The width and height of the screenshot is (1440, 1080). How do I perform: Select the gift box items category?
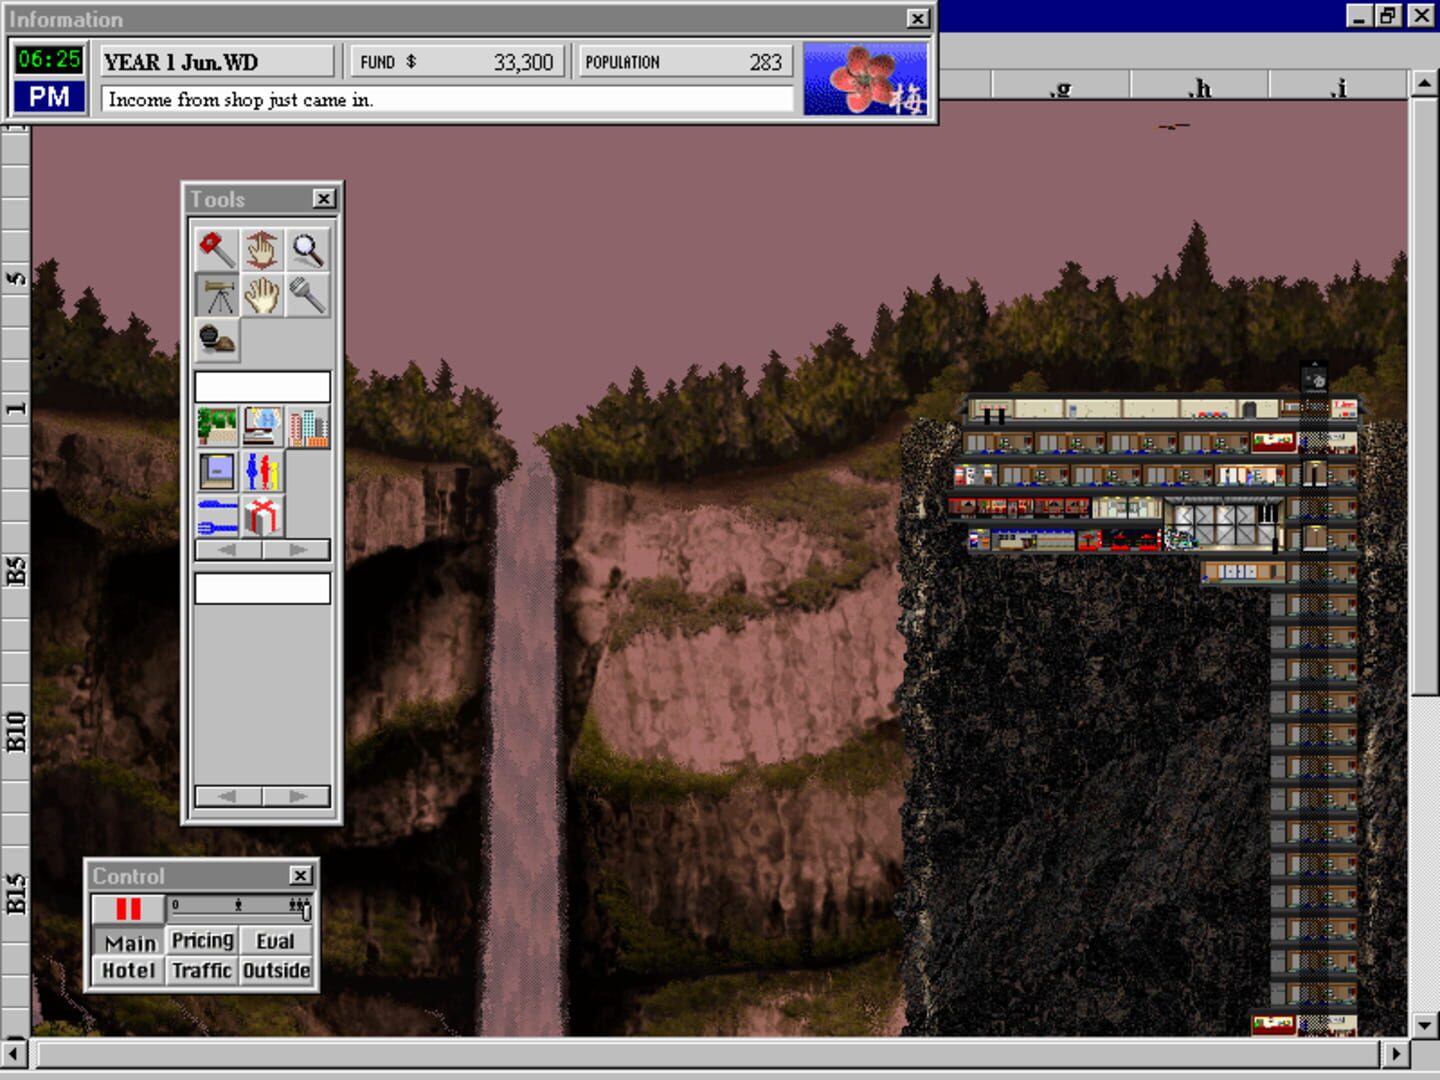pos(262,516)
